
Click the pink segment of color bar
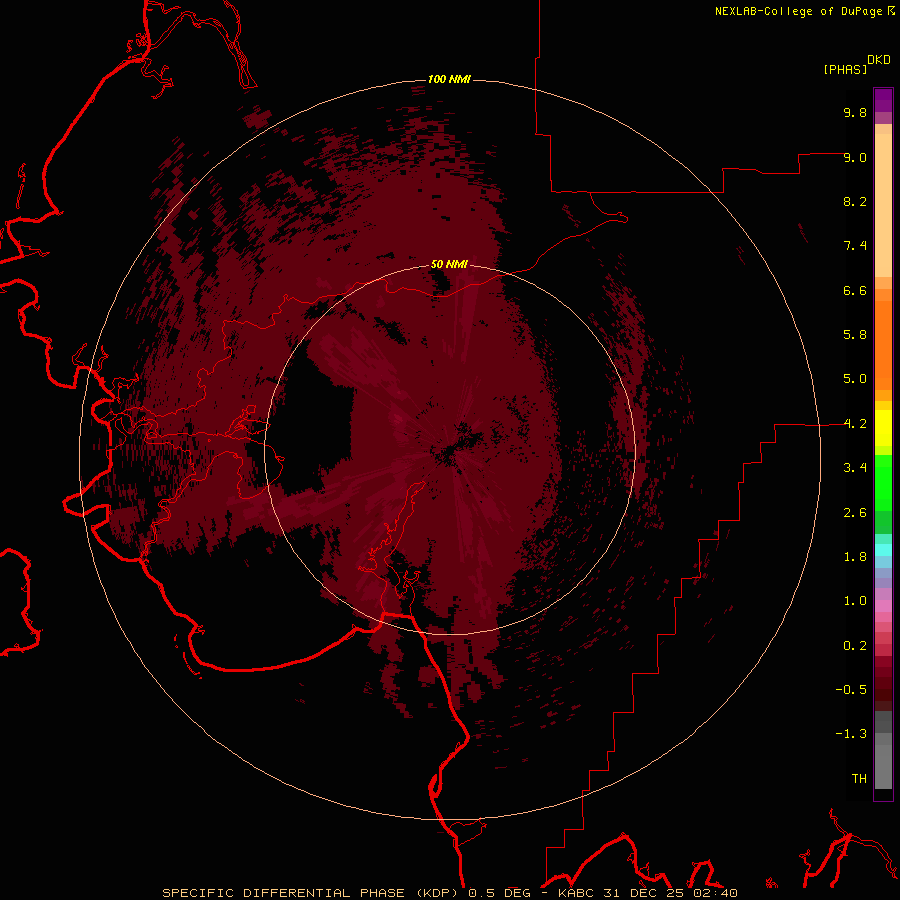coord(883,606)
